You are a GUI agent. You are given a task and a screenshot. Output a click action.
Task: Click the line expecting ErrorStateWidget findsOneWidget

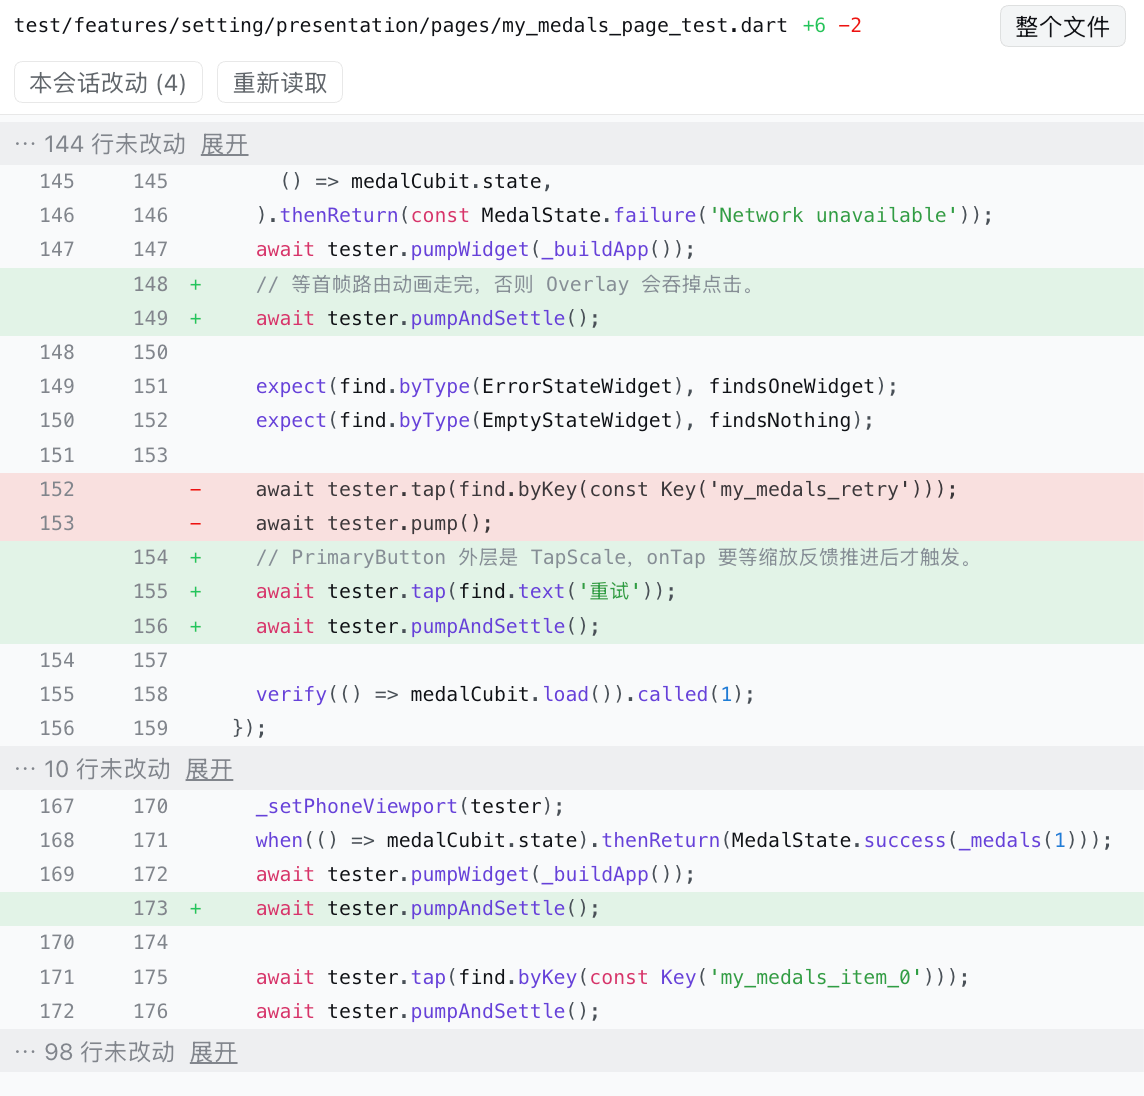click(x=572, y=386)
